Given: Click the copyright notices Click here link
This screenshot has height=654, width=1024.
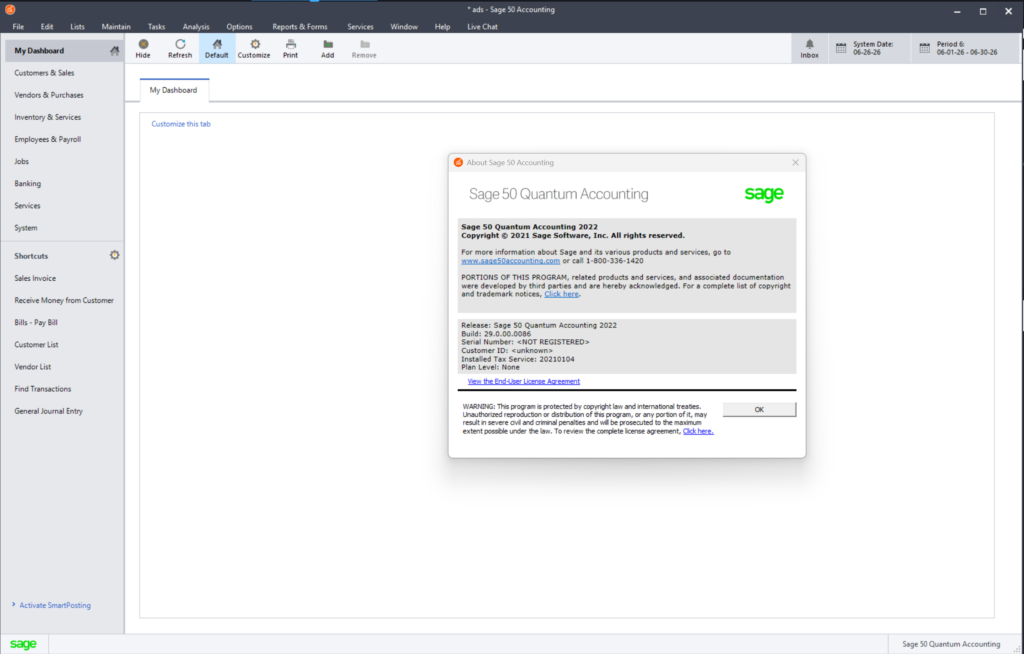Looking at the screenshot, I should click(562, 294).
